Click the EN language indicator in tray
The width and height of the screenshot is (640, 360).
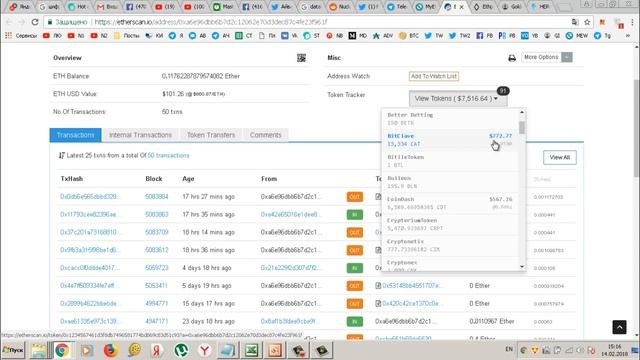click(509, 349)
